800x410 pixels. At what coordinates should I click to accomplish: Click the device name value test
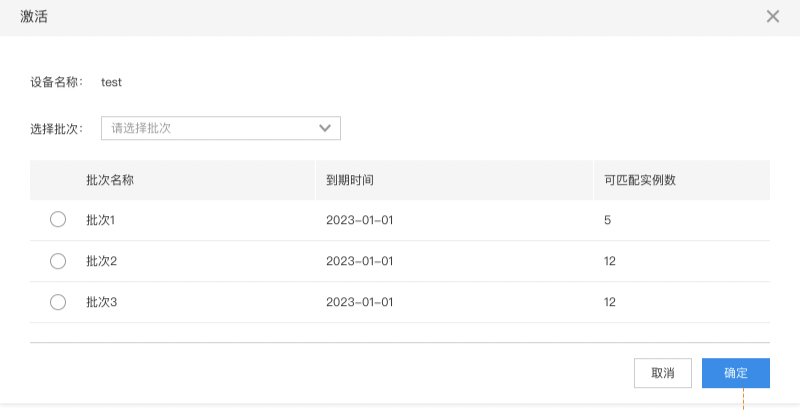pos(111,82)
